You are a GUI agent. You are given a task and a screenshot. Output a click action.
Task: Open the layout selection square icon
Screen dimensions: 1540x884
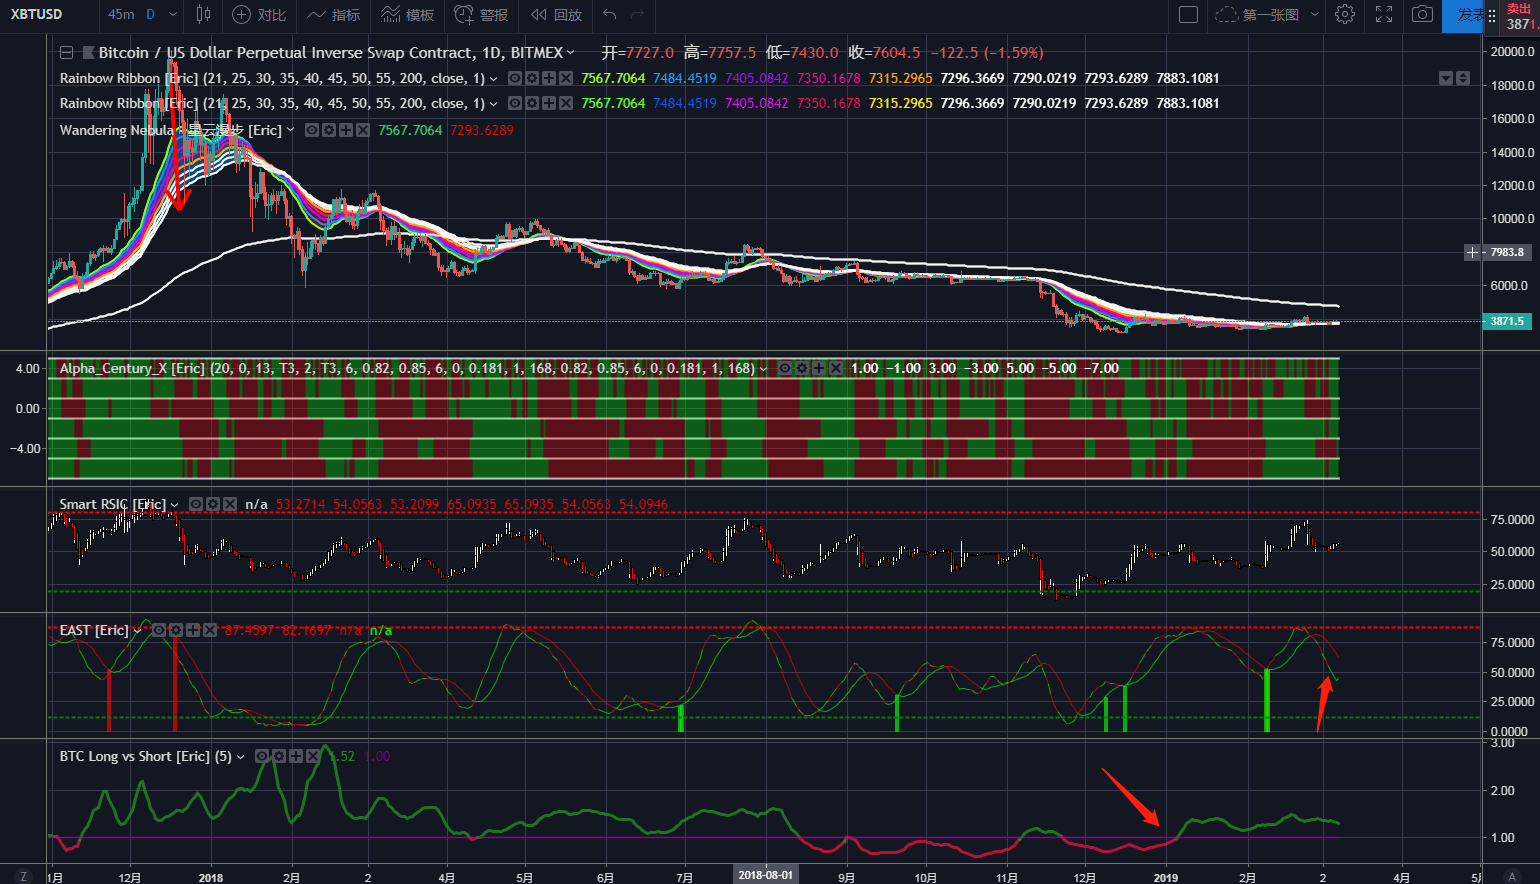click(1188, 15)
